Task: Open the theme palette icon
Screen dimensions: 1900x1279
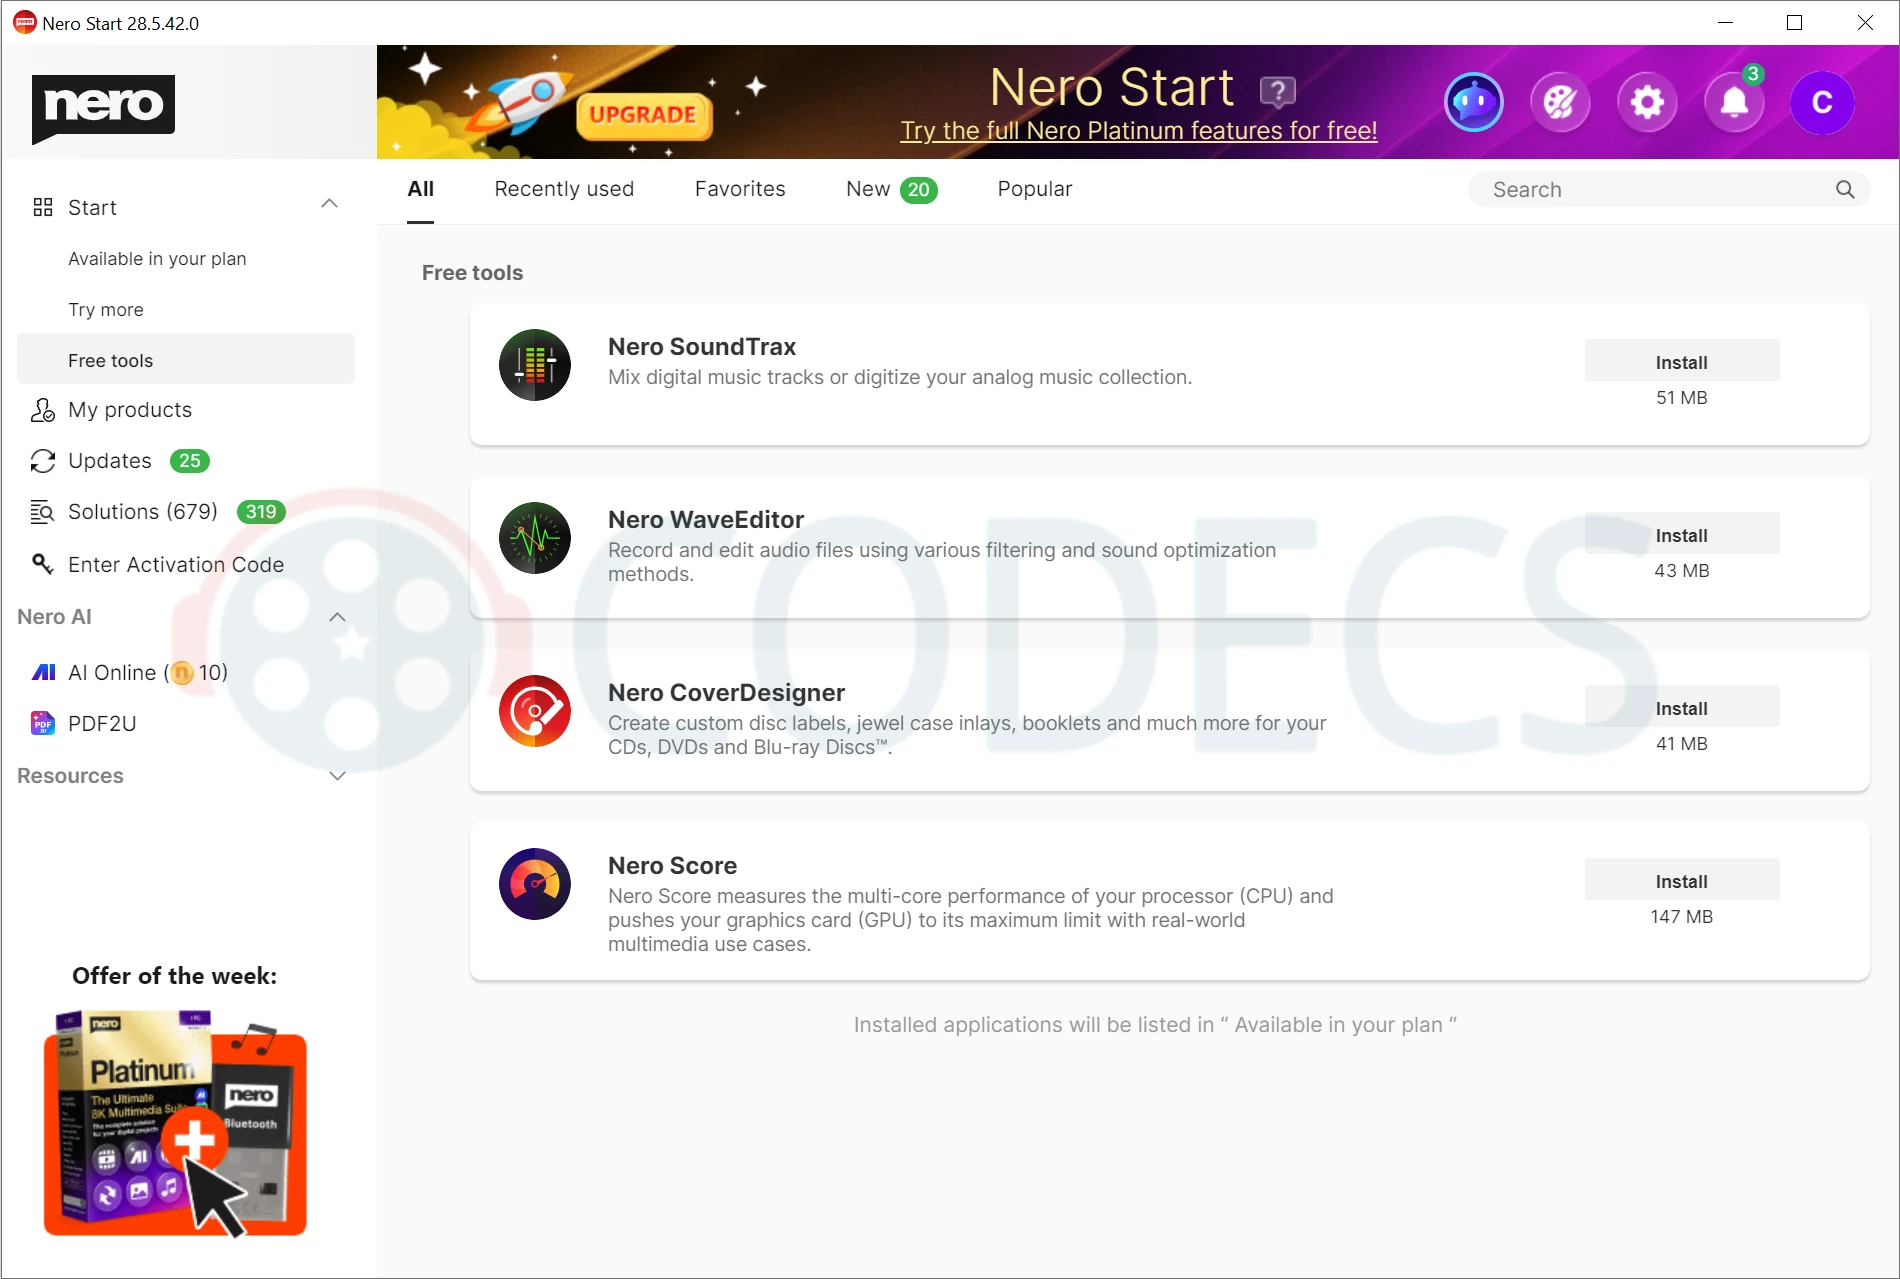Action: coord(1560,102)
